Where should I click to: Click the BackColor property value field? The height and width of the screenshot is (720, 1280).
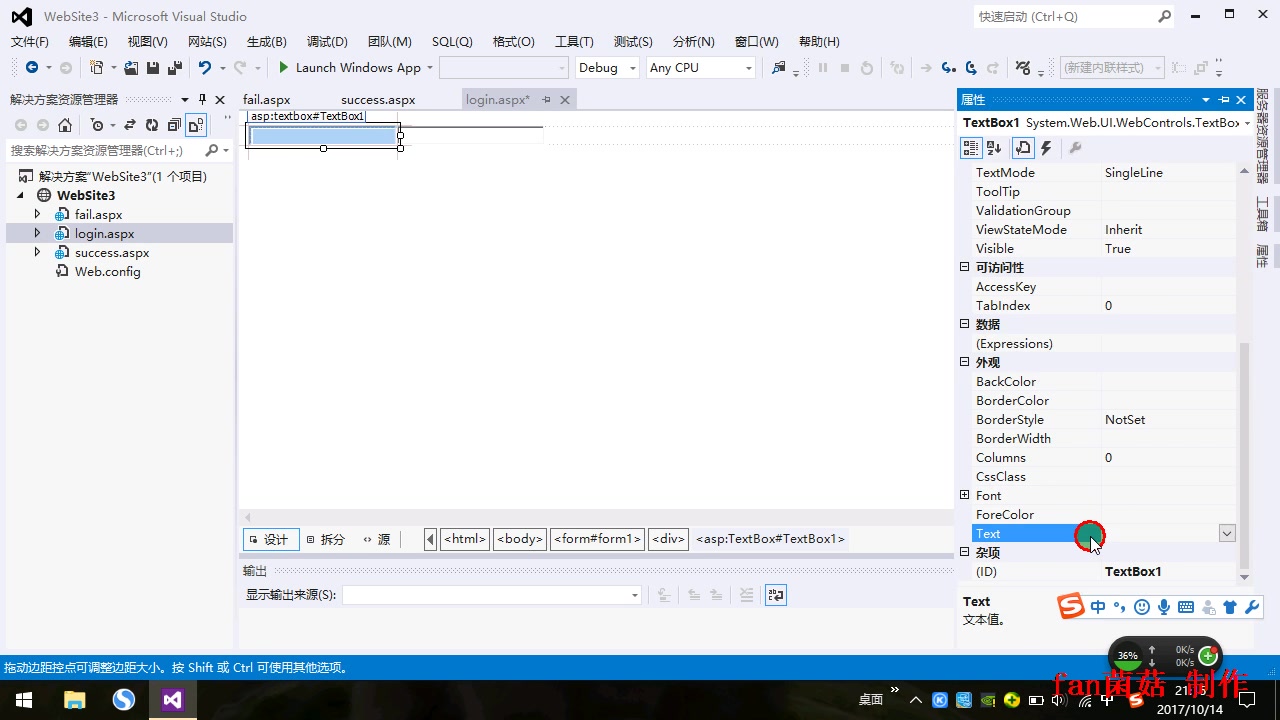[1169, 382]
